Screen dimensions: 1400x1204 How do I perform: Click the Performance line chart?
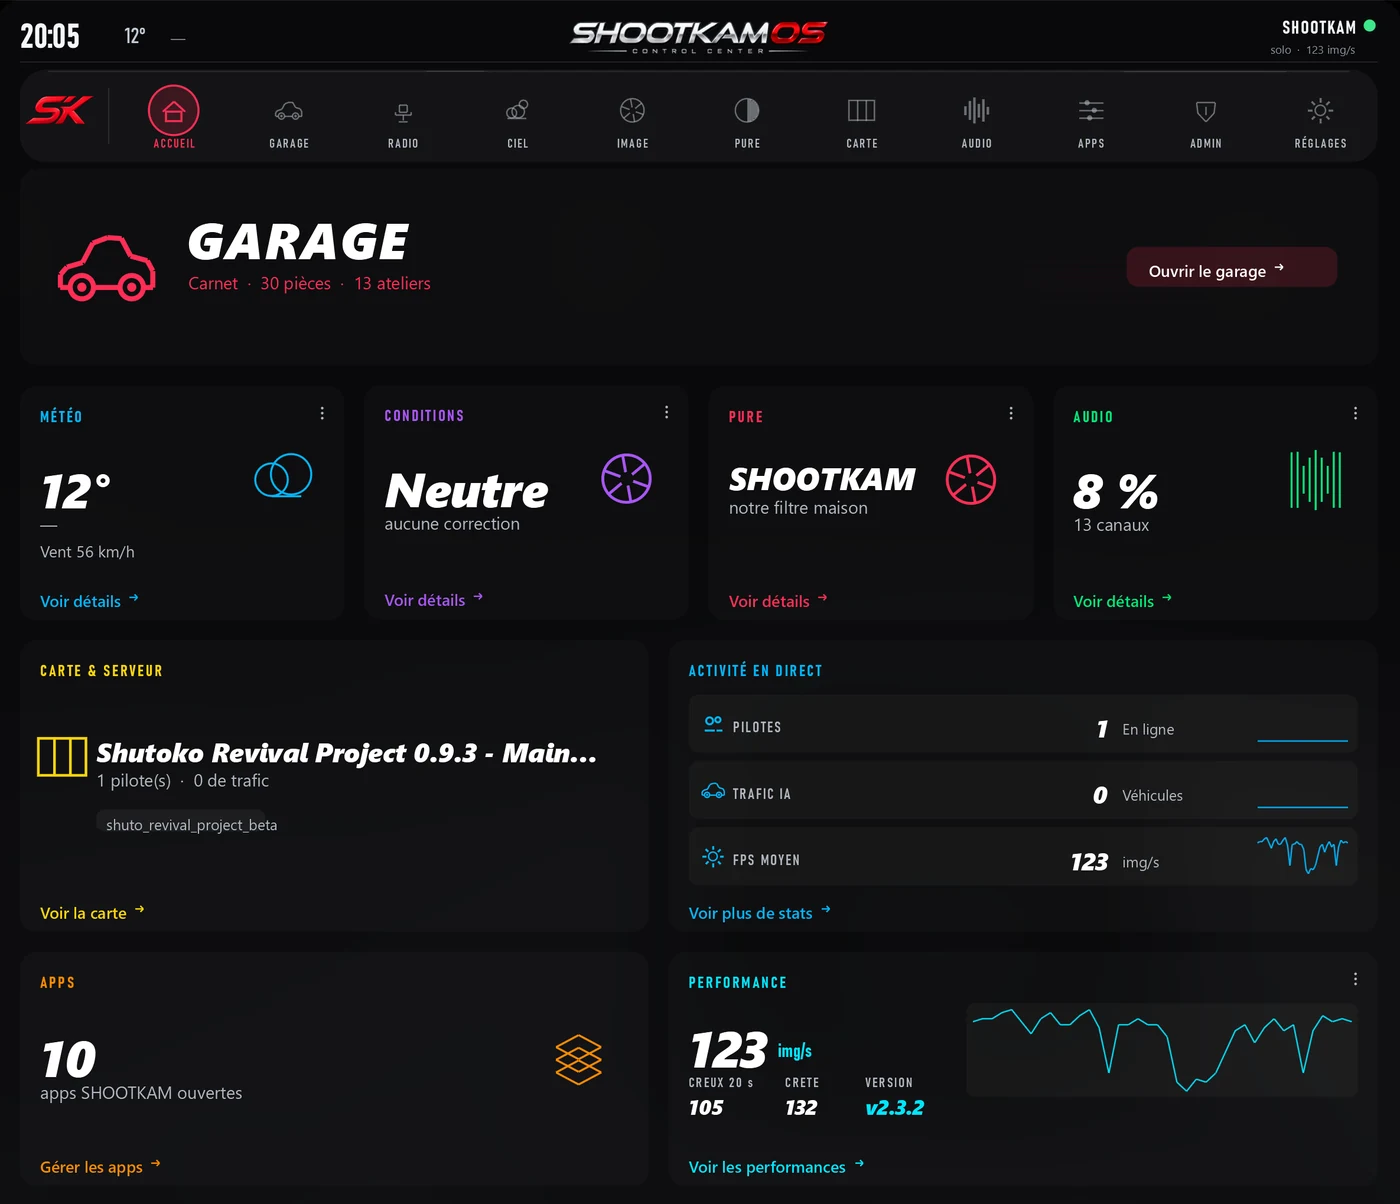pyautogui.click(x=1162, y=1050)
